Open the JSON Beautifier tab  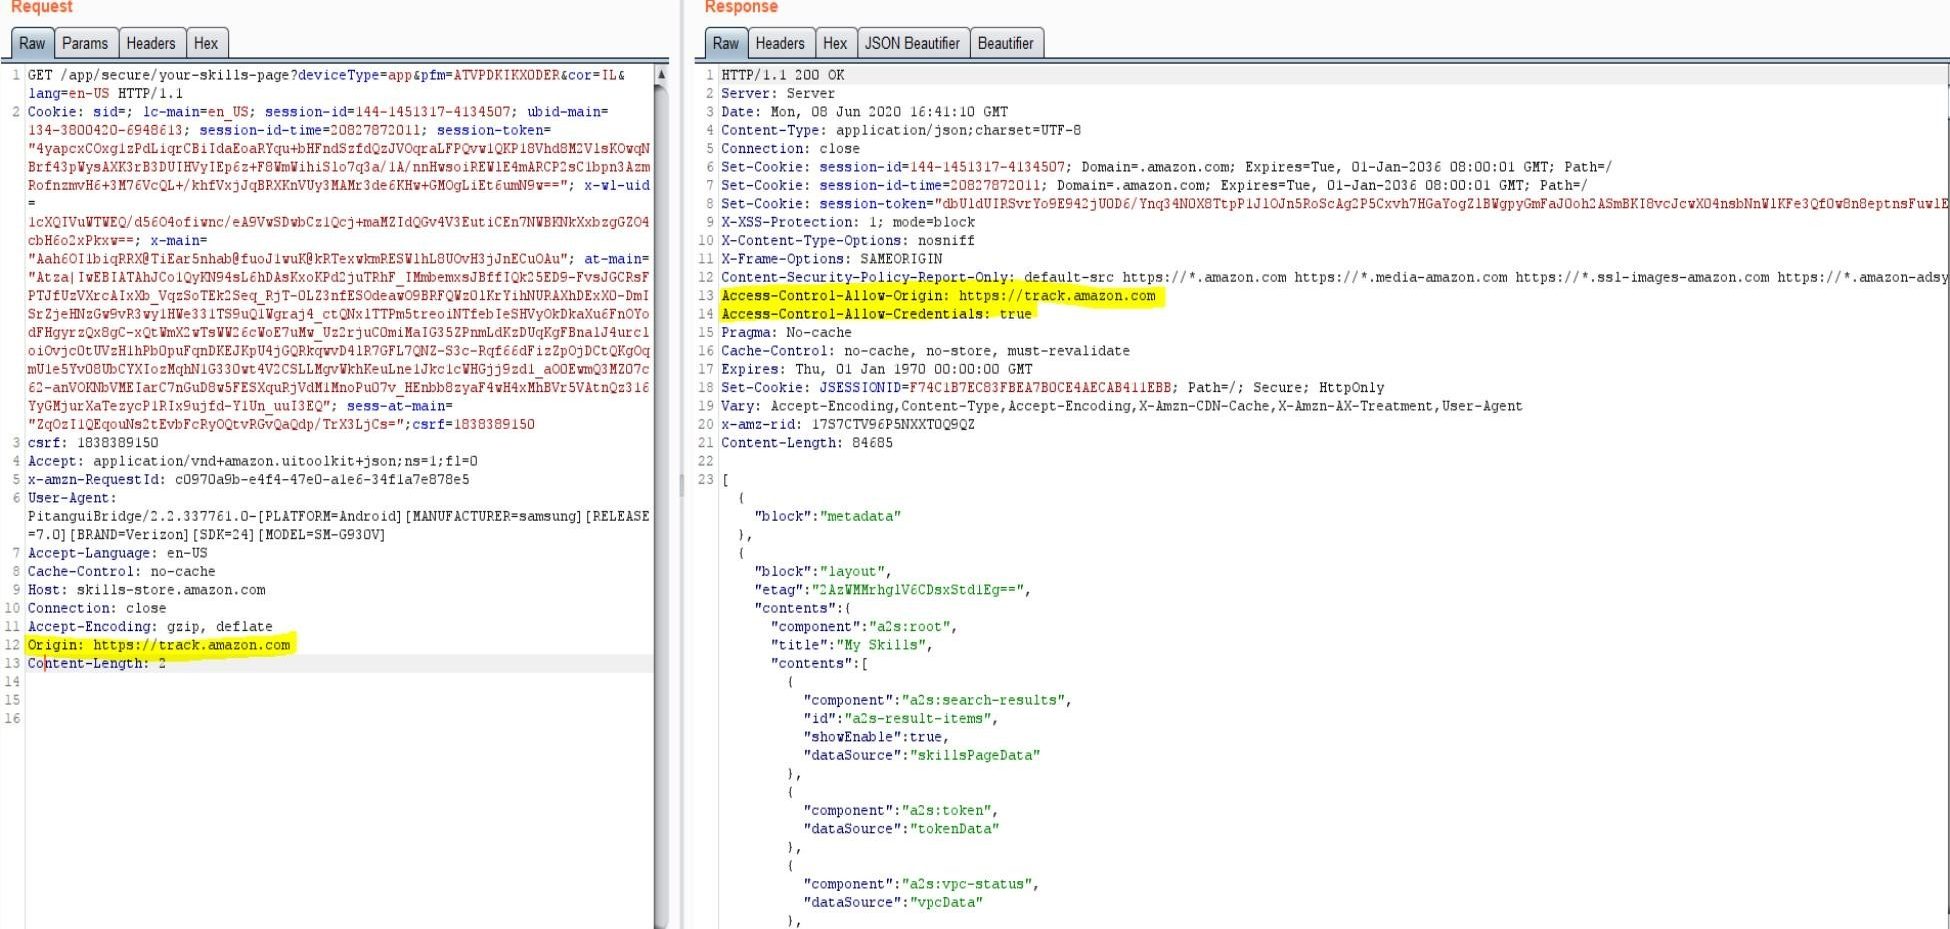click(x=912, y=43)
